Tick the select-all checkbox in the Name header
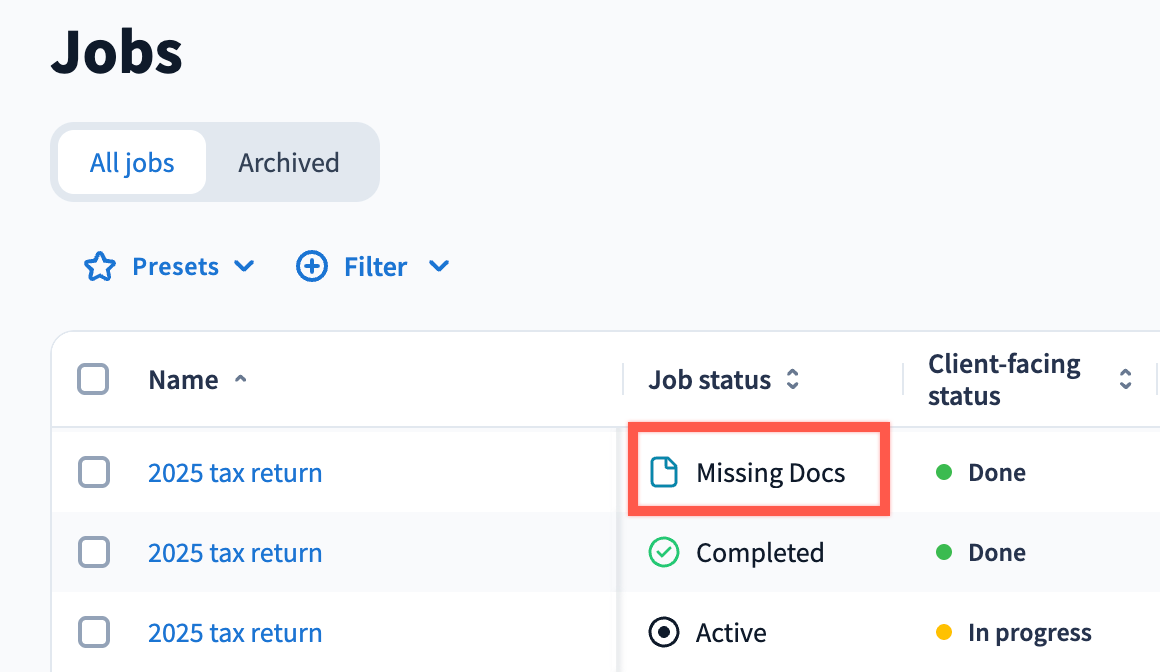The image size is (1160, 672). click(x=93, y=380)
